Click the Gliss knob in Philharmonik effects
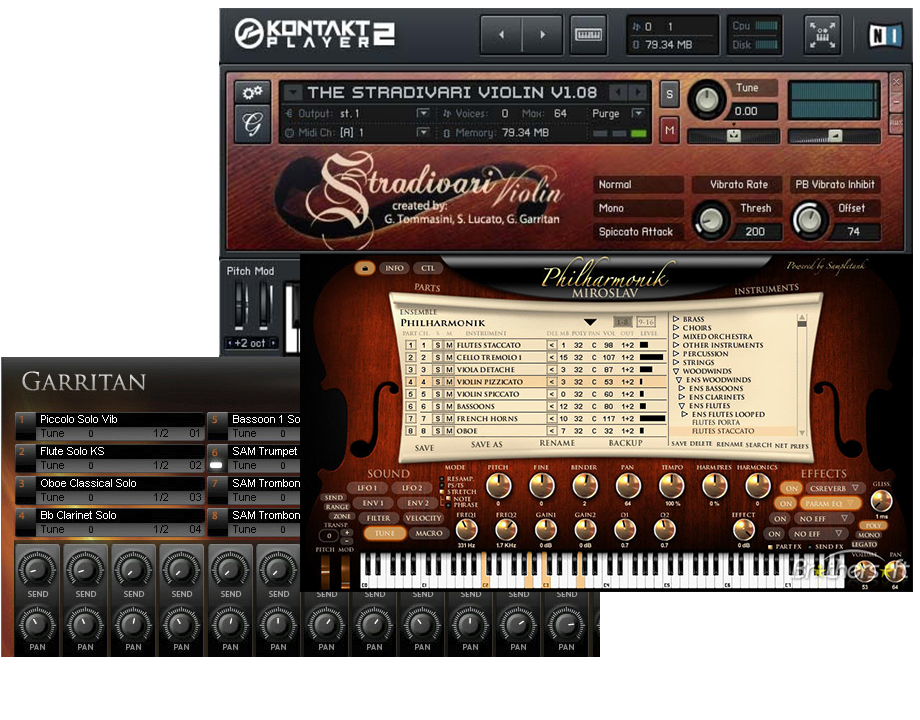 881,501
